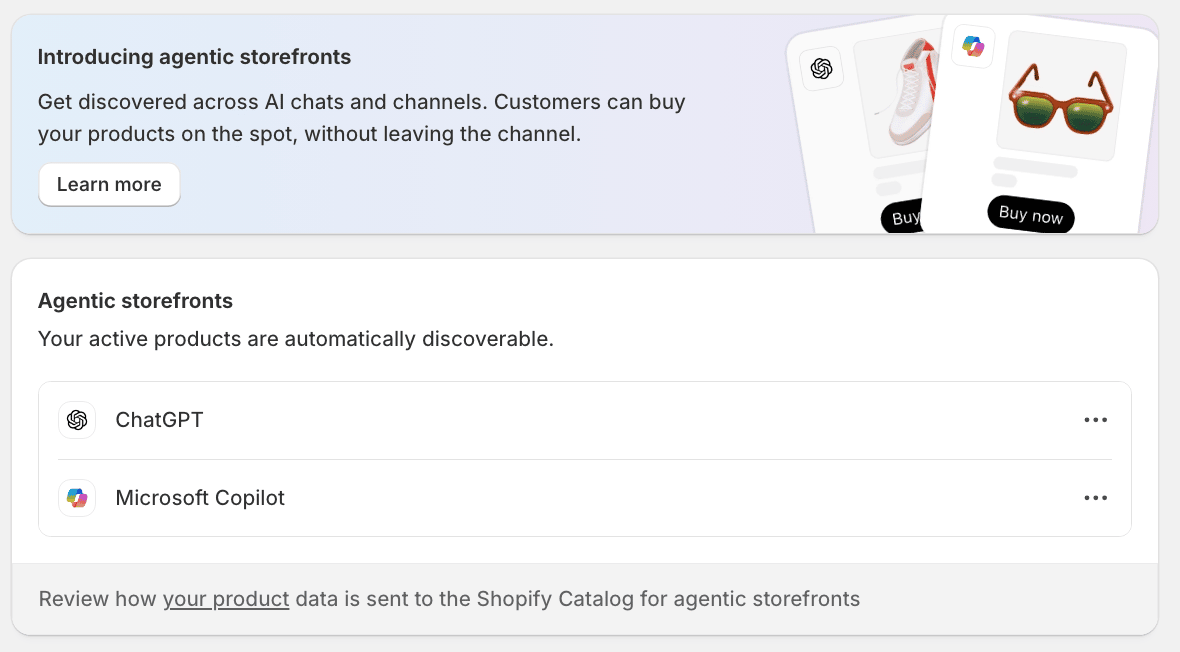This screenshot has height=652, width=1180.
Task: Click the Microsoft Copilot logo in list
Action: pos(77,498)
